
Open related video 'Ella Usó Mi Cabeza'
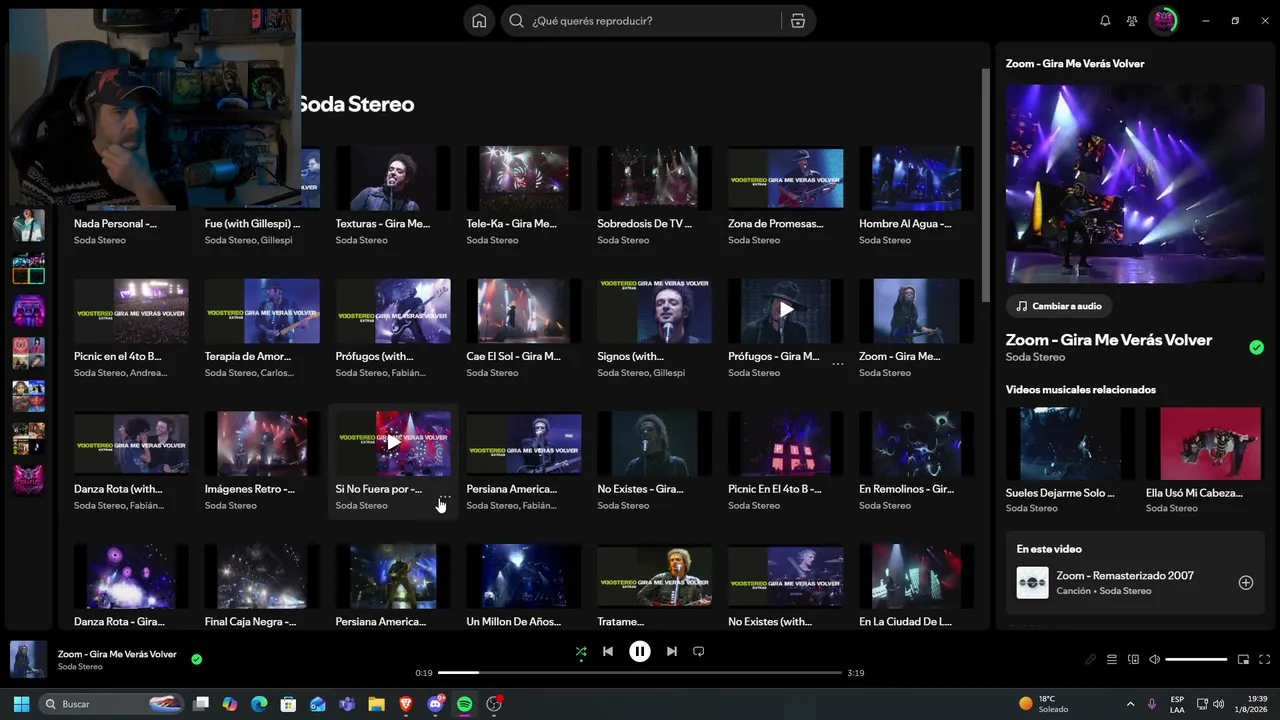pos(1204,443)
